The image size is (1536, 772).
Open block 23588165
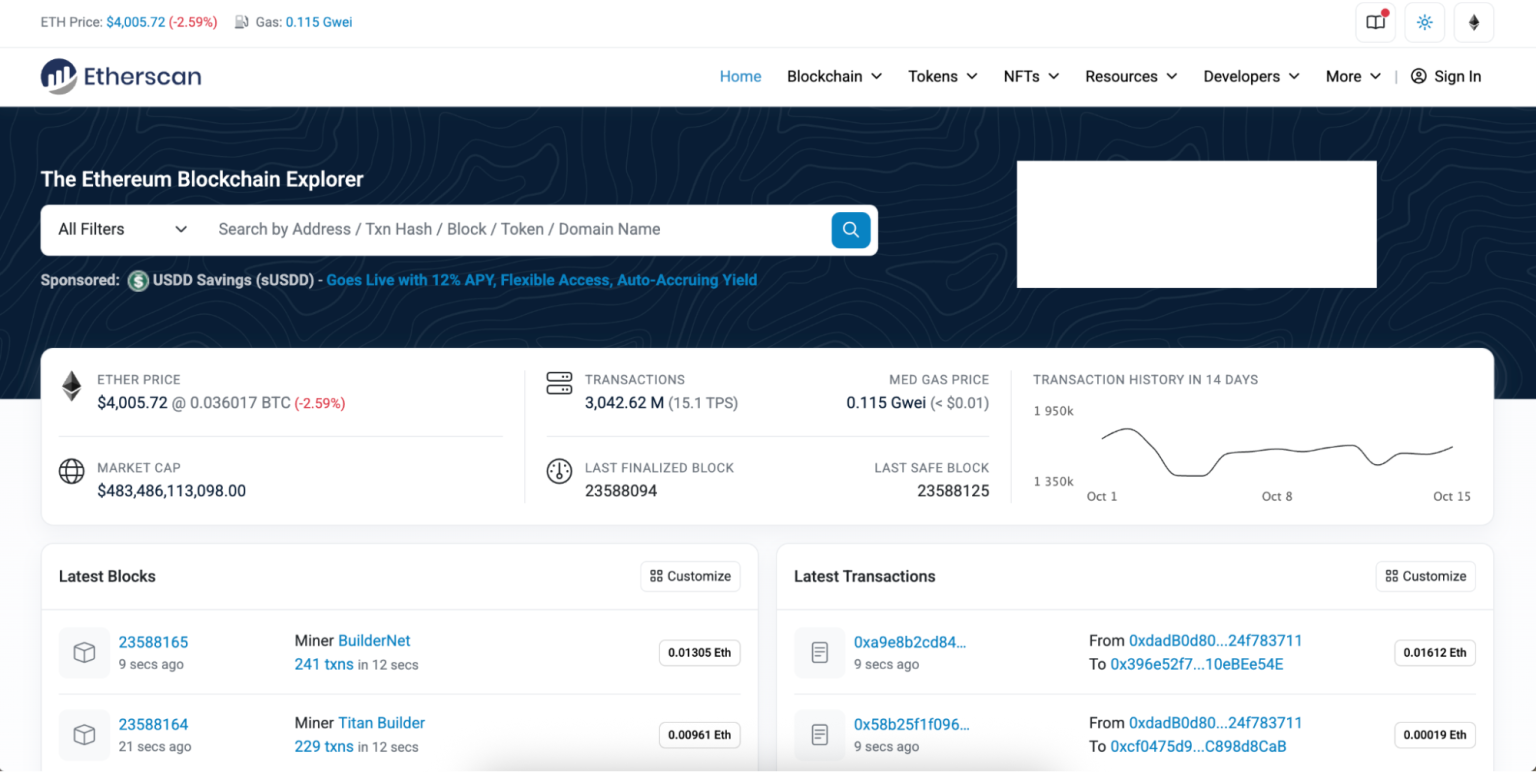point(153,642)
